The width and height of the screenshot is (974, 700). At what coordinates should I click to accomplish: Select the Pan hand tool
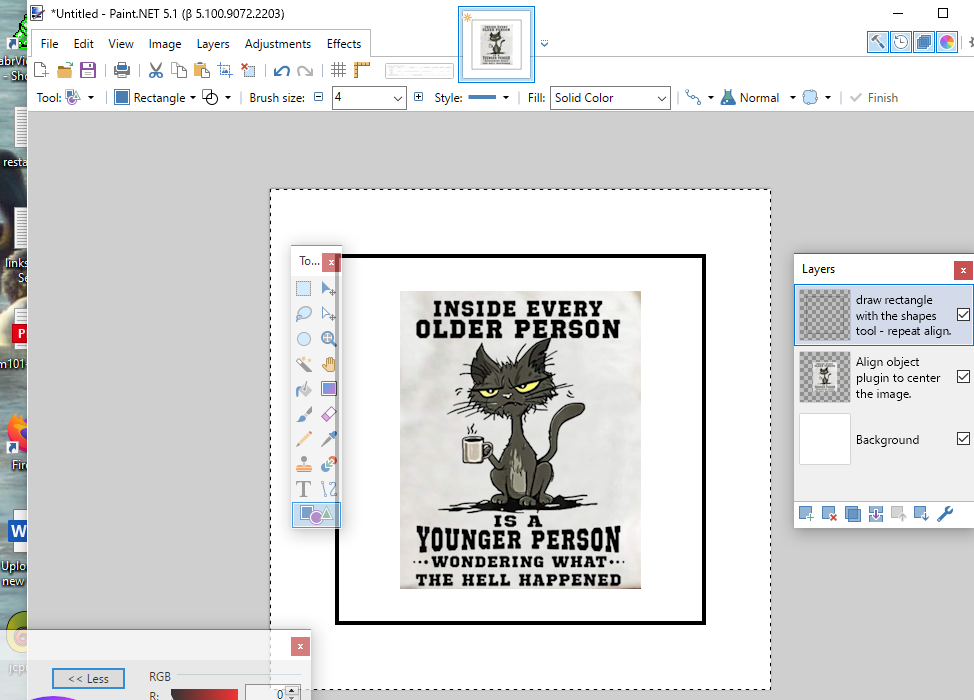tap(329, 364)
